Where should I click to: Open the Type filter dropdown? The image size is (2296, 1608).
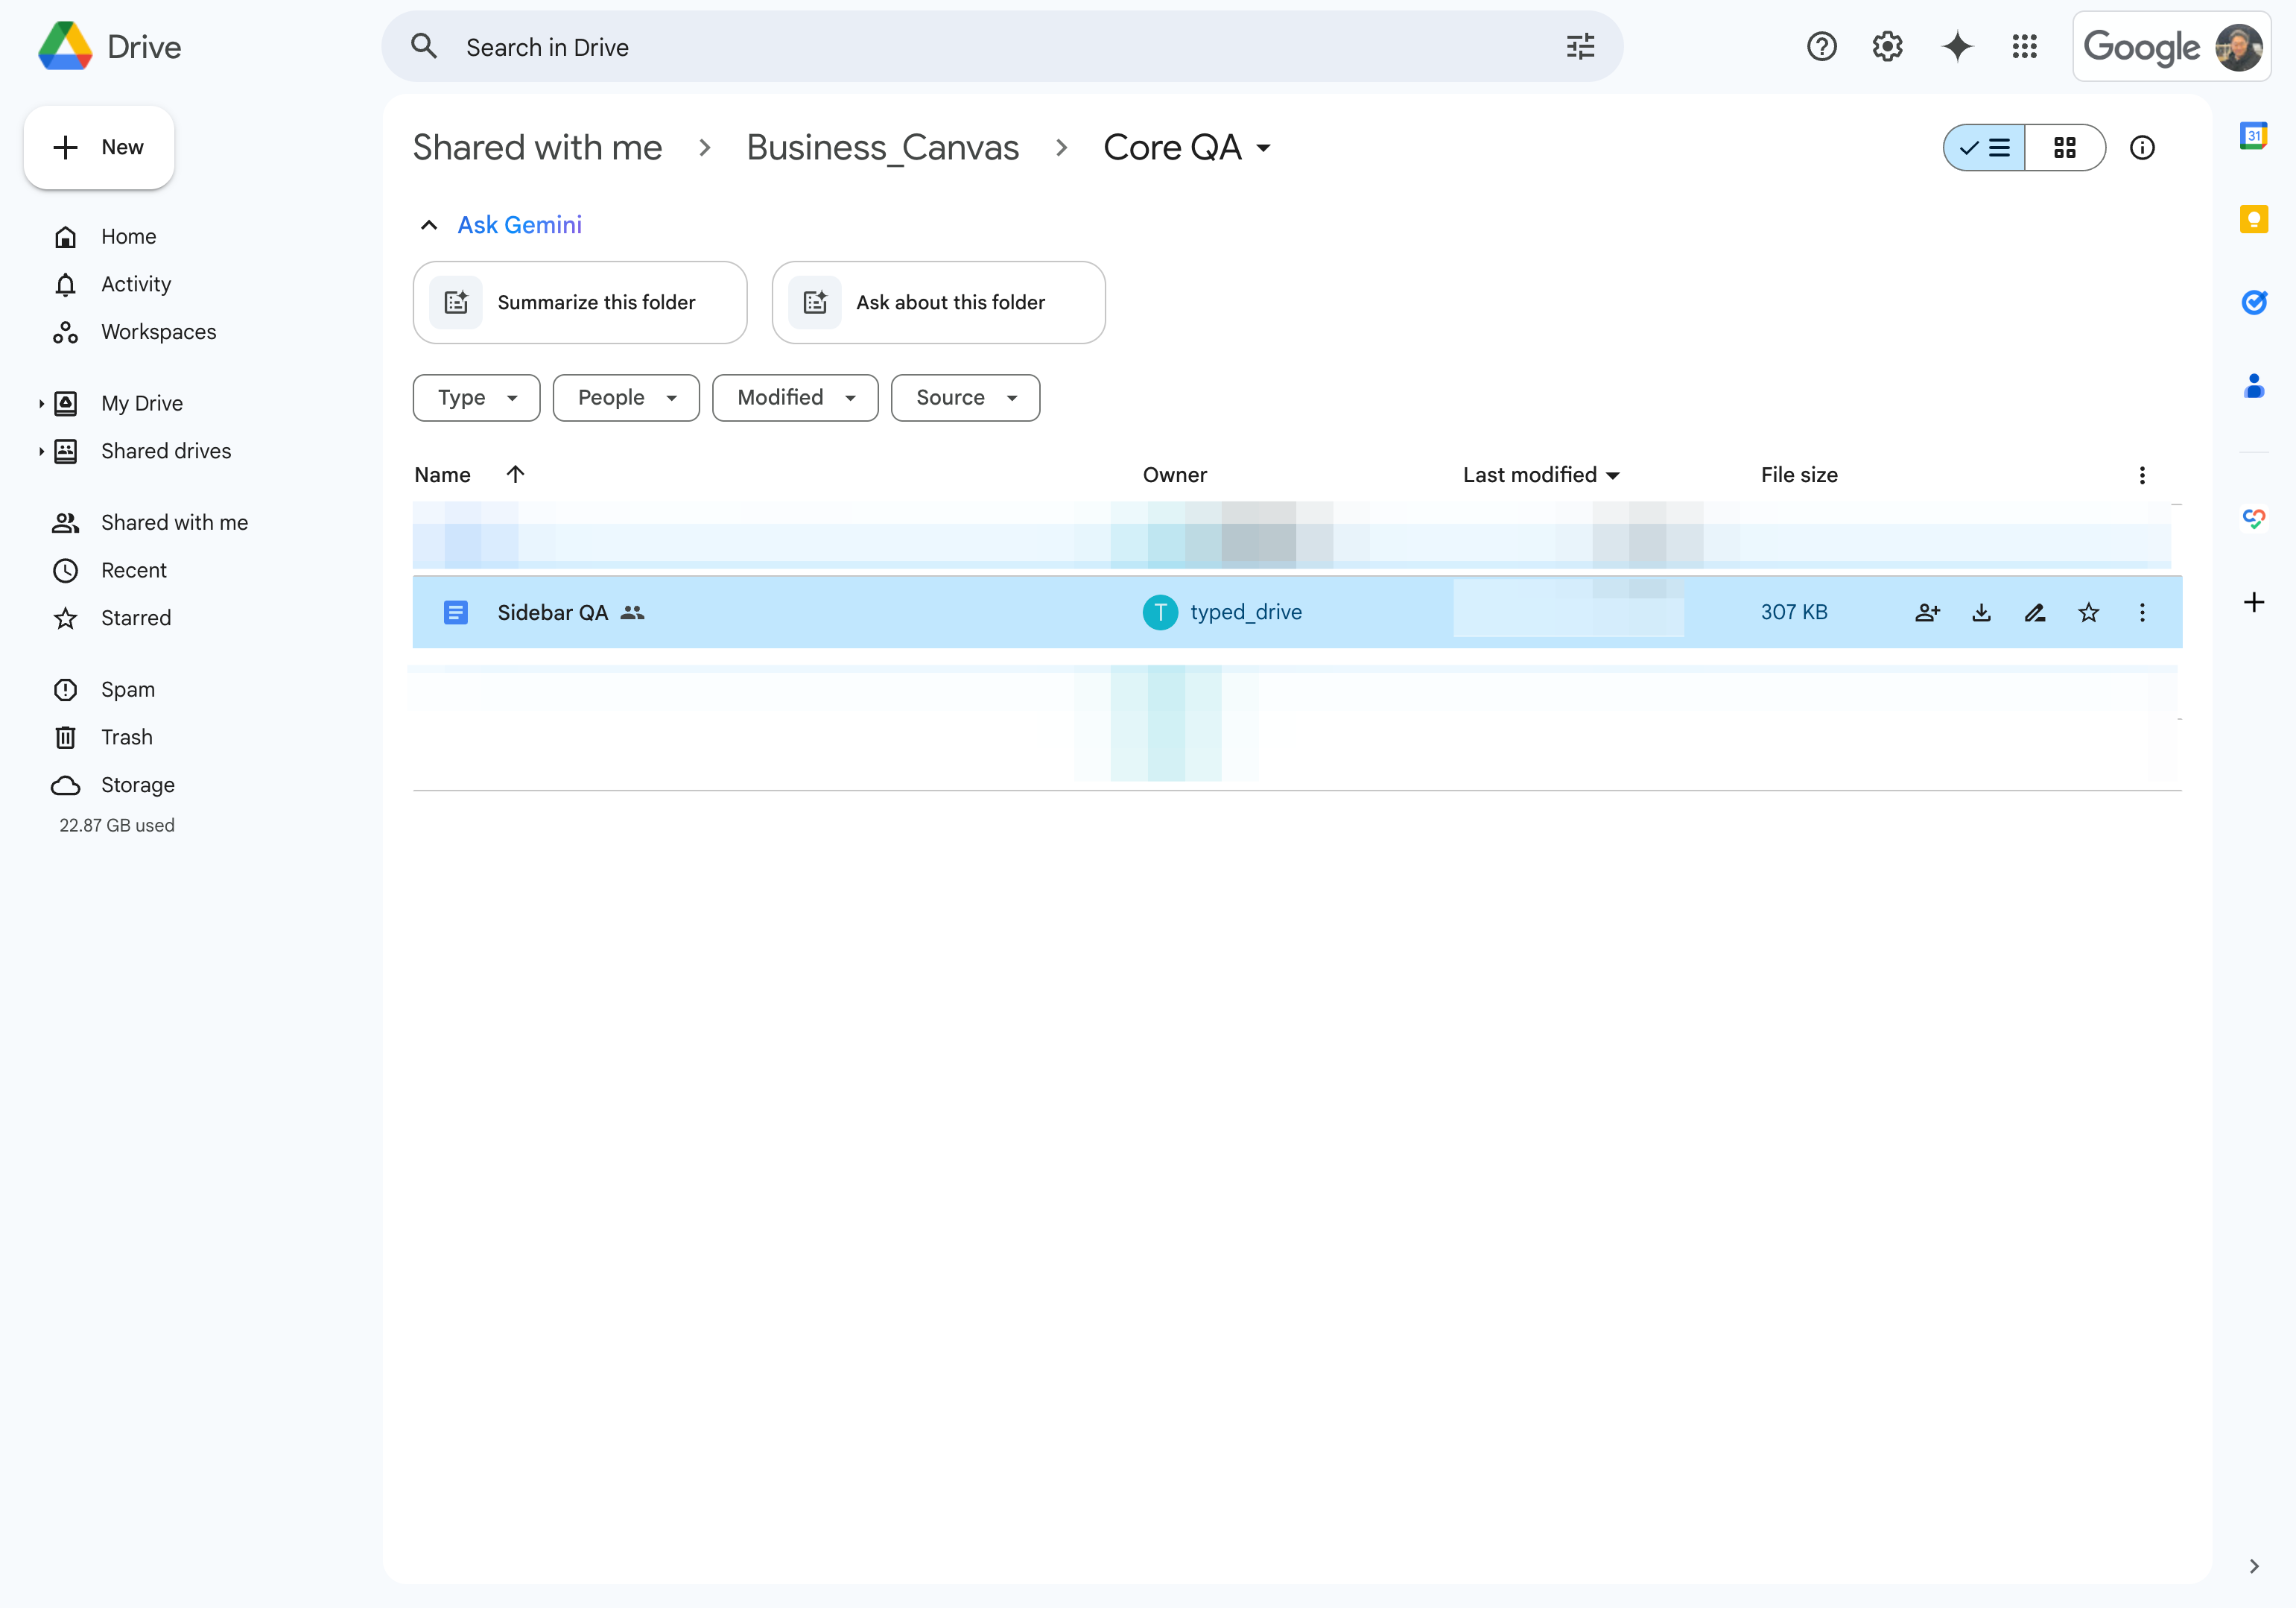pyautogui.click(x=476, y=398)
